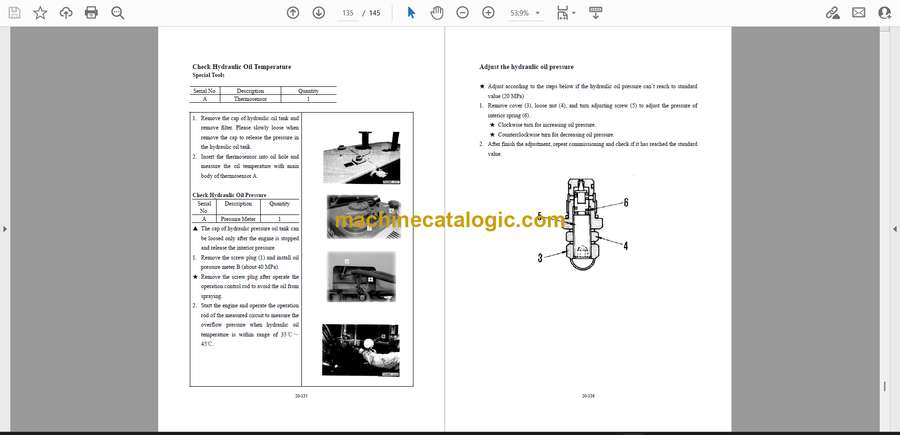Open the search magnifier tool
This screenshot has height=435, width=900.
point(118,13)
